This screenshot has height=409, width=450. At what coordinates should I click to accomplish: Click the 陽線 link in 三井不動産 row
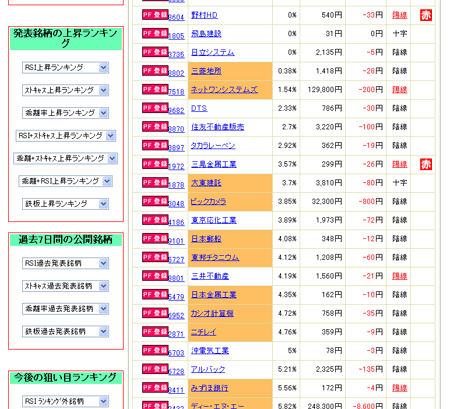[x=399, y=276]
